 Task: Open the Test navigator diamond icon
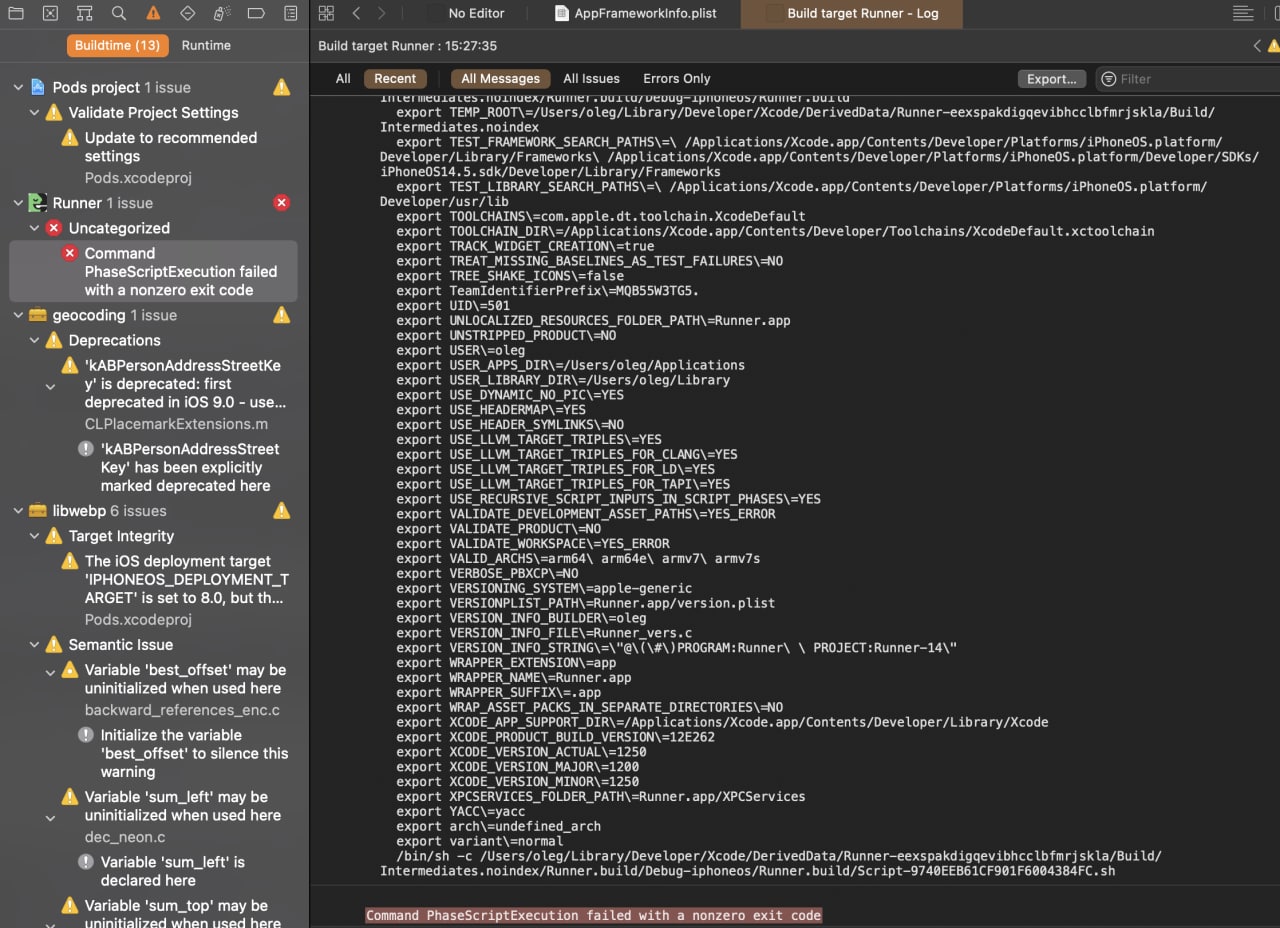pos(187,13)
